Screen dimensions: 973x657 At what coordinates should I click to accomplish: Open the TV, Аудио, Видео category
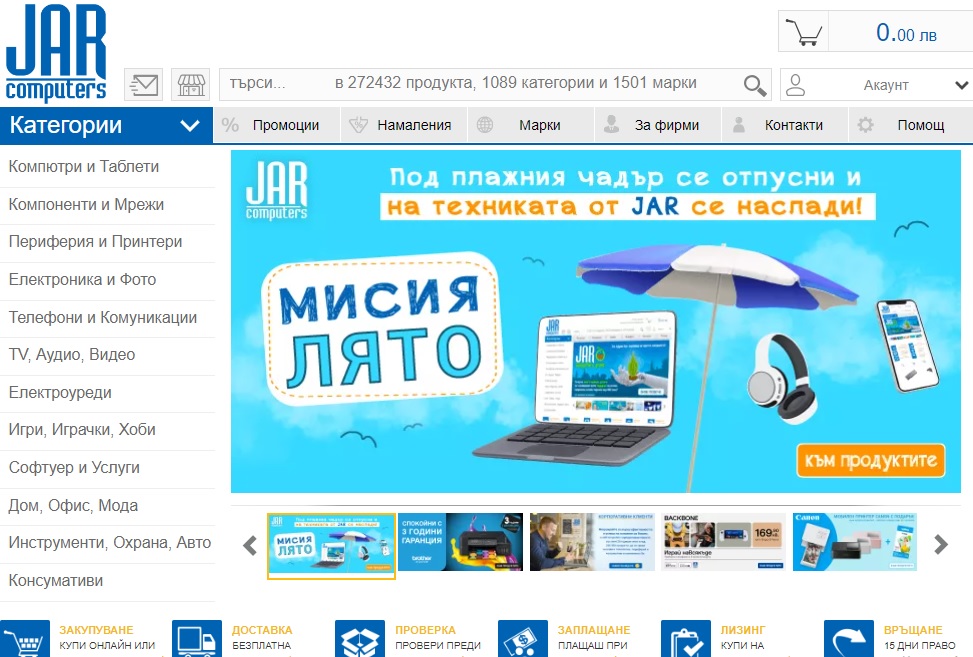tap(107, 355)
